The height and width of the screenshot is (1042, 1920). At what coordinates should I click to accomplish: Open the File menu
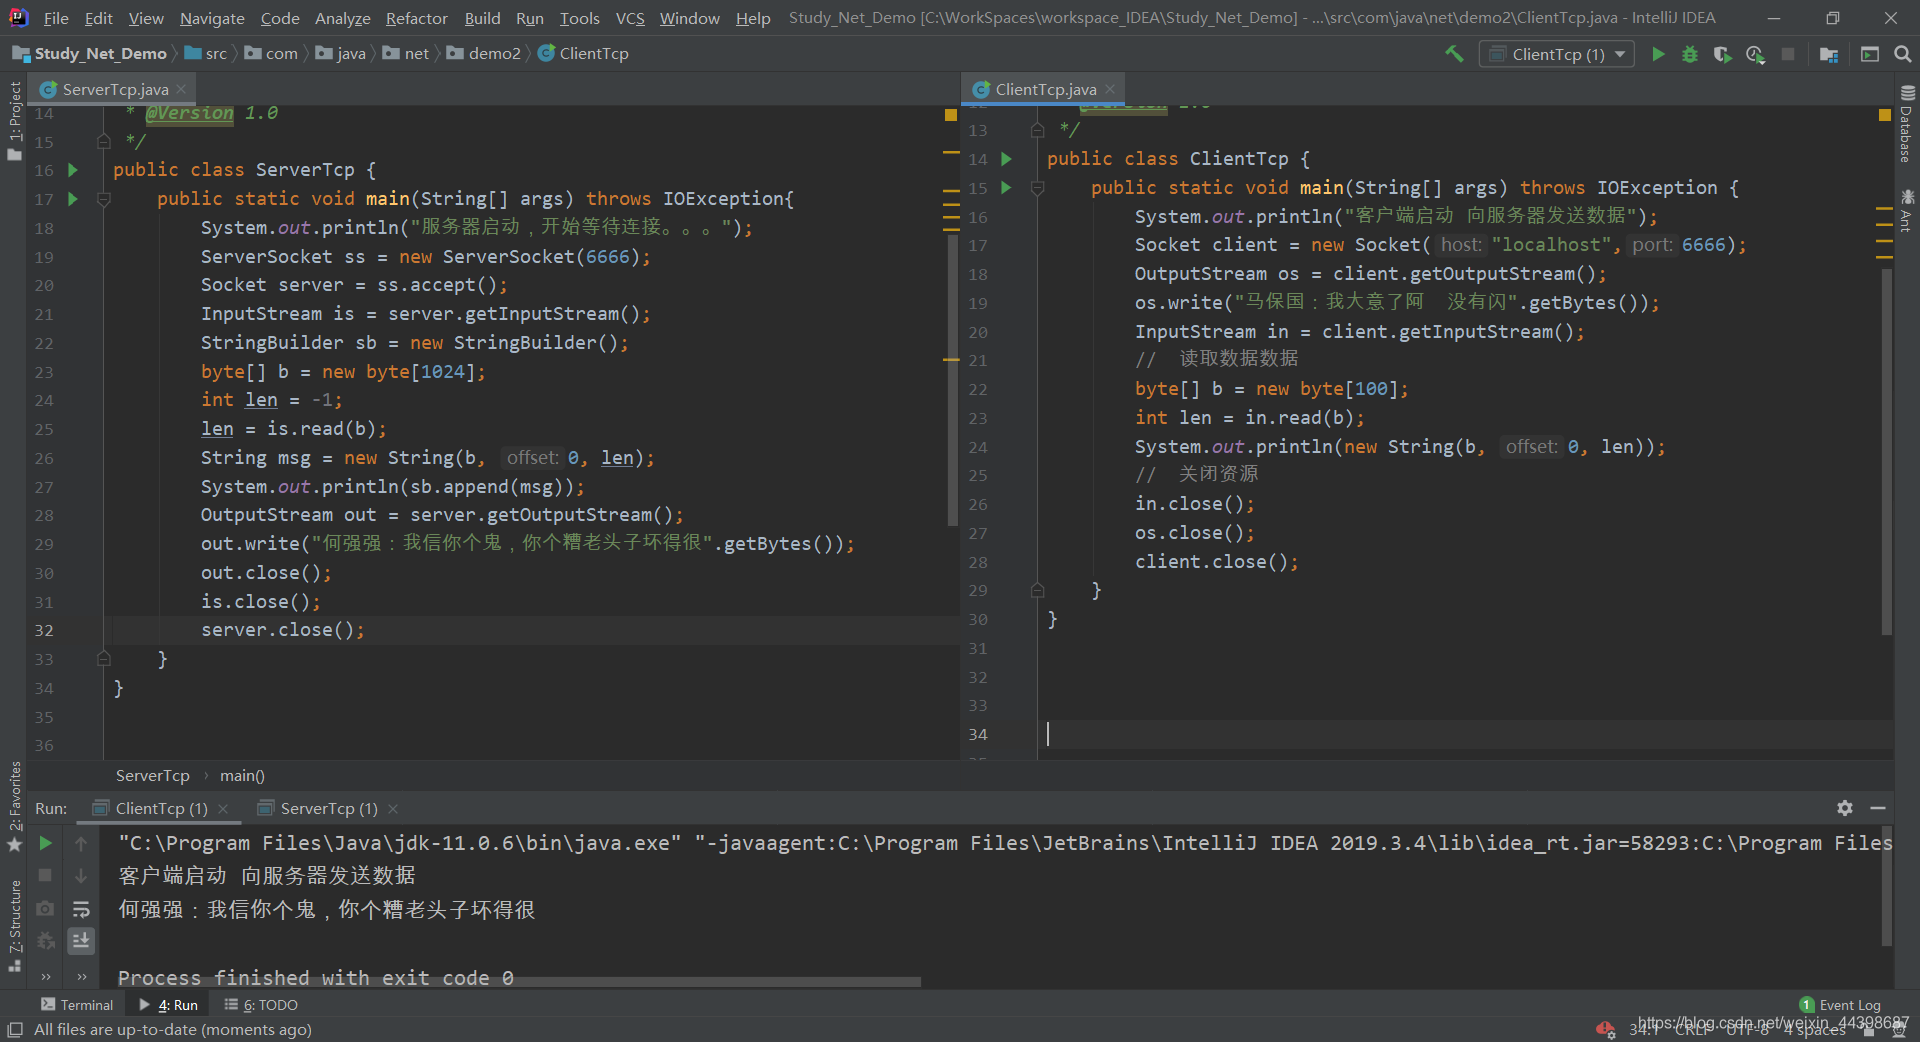pyautogui.click(x=56, y=18)
